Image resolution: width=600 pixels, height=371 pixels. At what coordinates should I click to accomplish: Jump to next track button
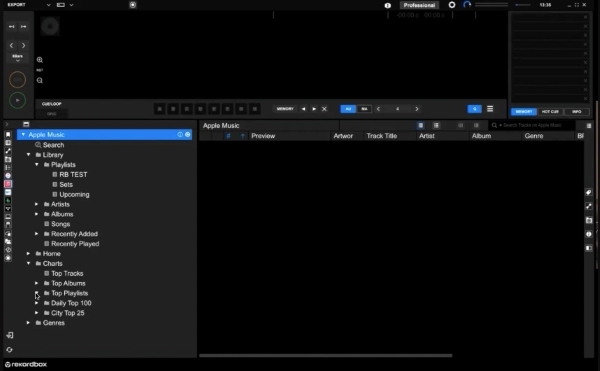(24, 26)
